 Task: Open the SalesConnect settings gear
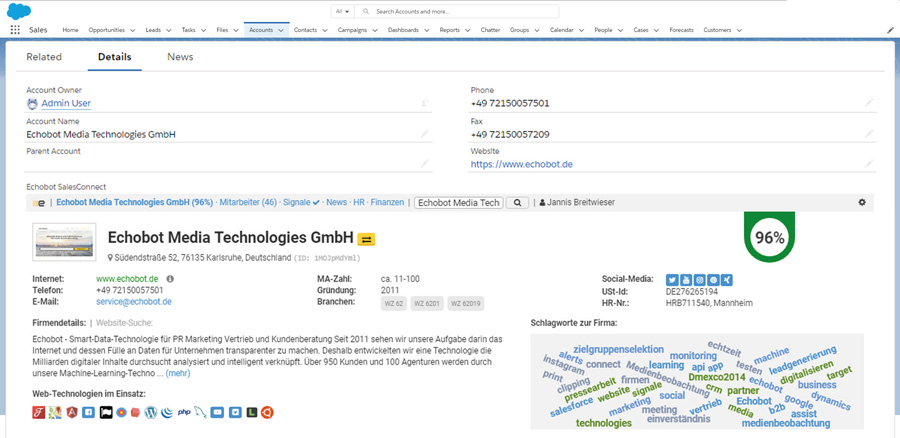862,202
